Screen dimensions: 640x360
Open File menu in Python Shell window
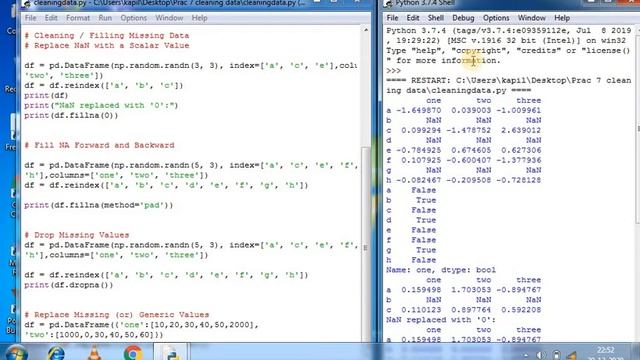(392, 18)
